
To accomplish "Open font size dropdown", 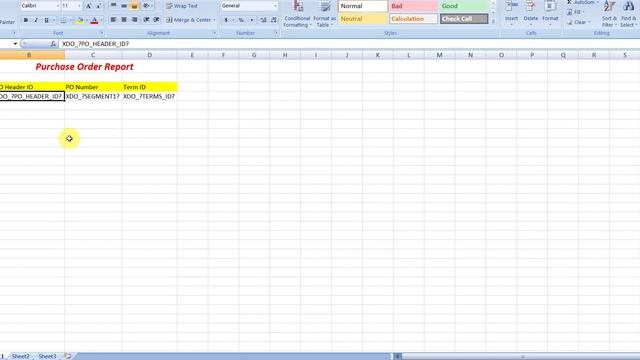I will 79,6.
